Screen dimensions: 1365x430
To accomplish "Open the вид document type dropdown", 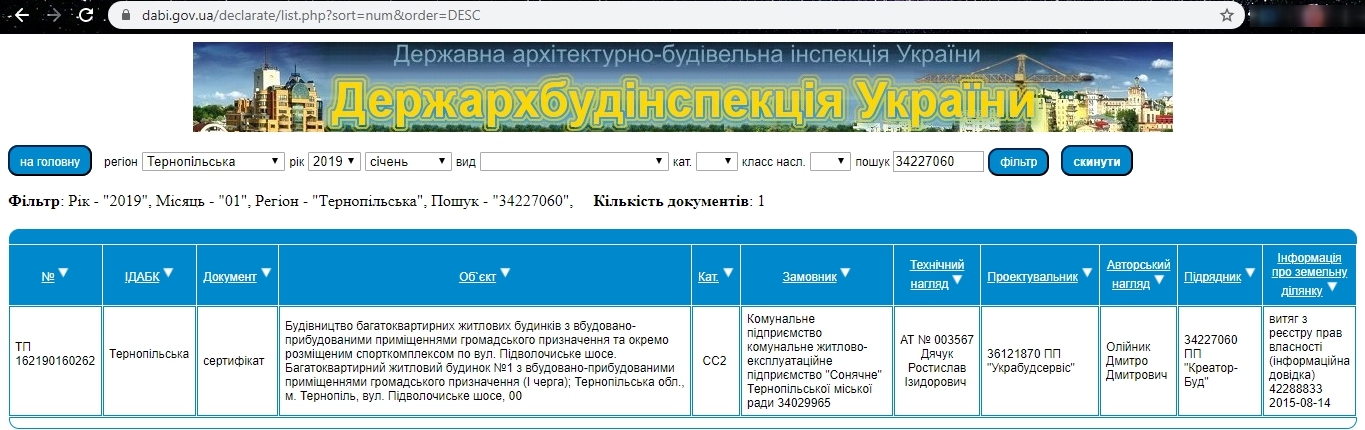I will [x=574, y=161].
